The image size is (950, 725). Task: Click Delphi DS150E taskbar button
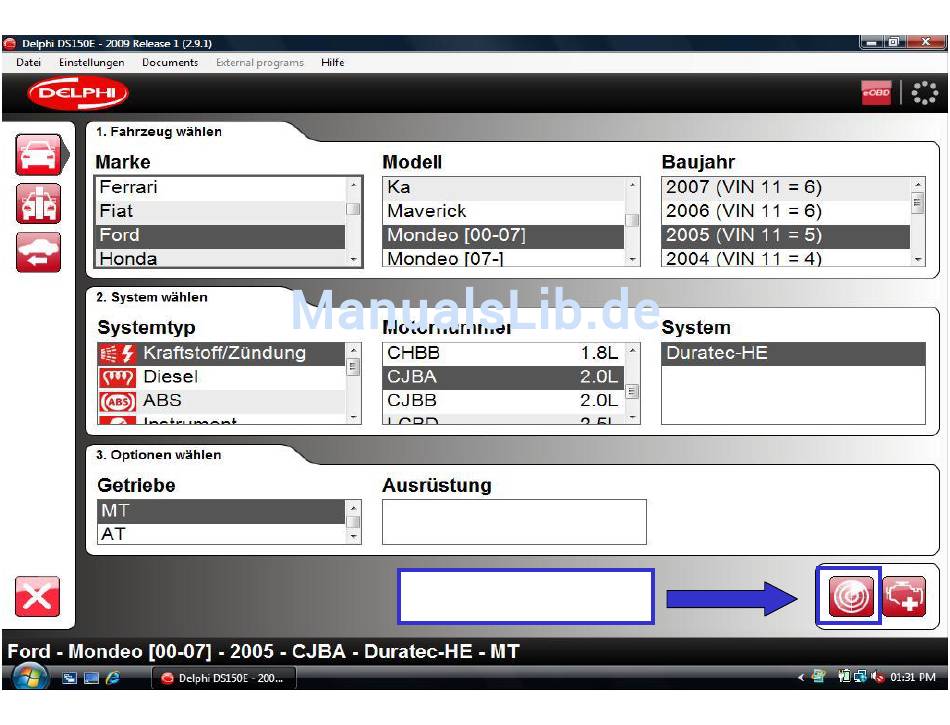coord(224,678)
